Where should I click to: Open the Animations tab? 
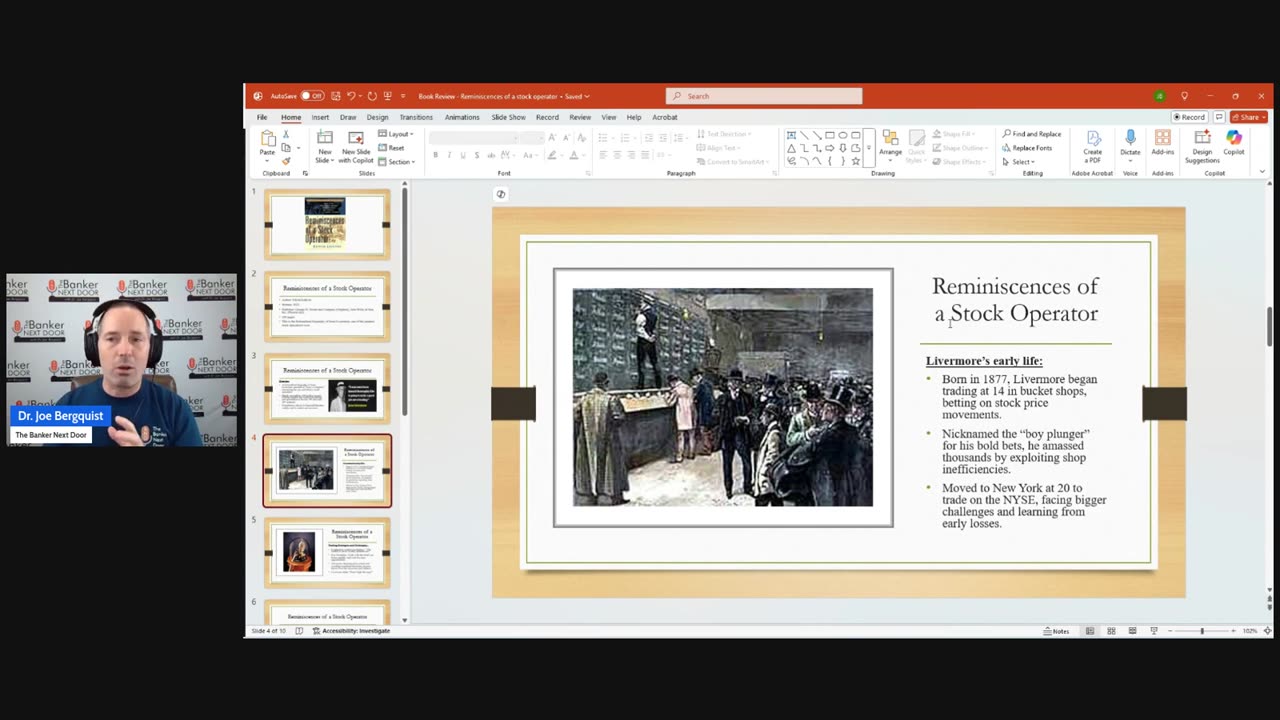coord(462,117)
